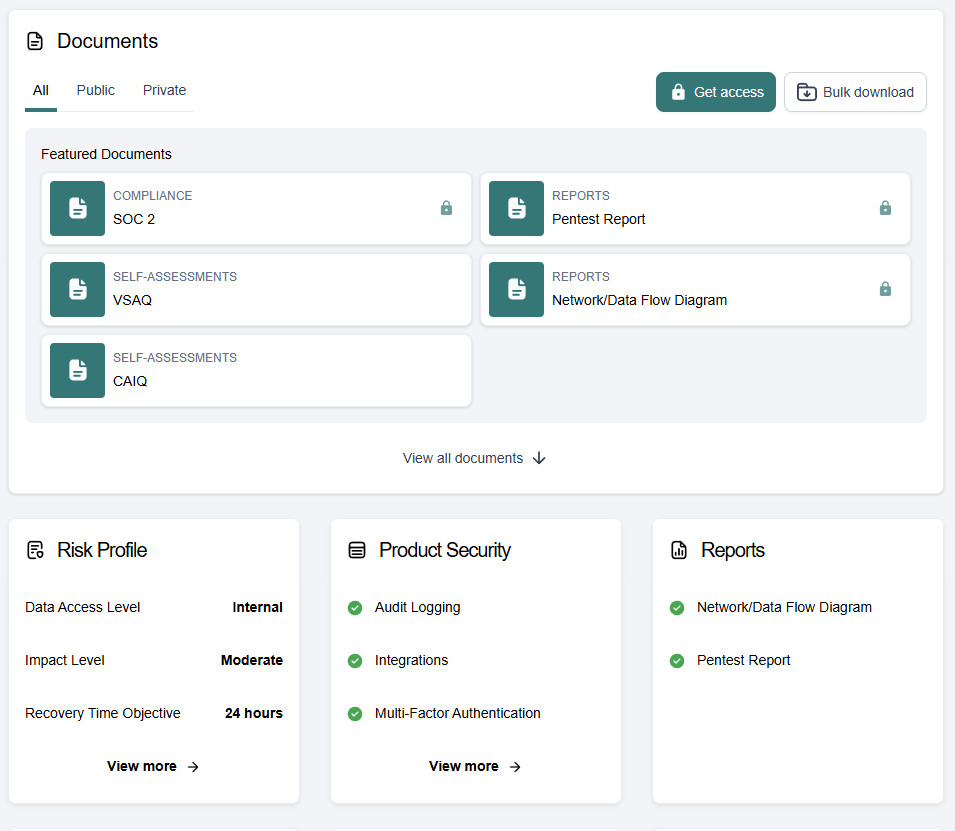Click lock icon on Network/Data Flow Diagram card
Screen dimensions: 955x831
pos(885,289)
